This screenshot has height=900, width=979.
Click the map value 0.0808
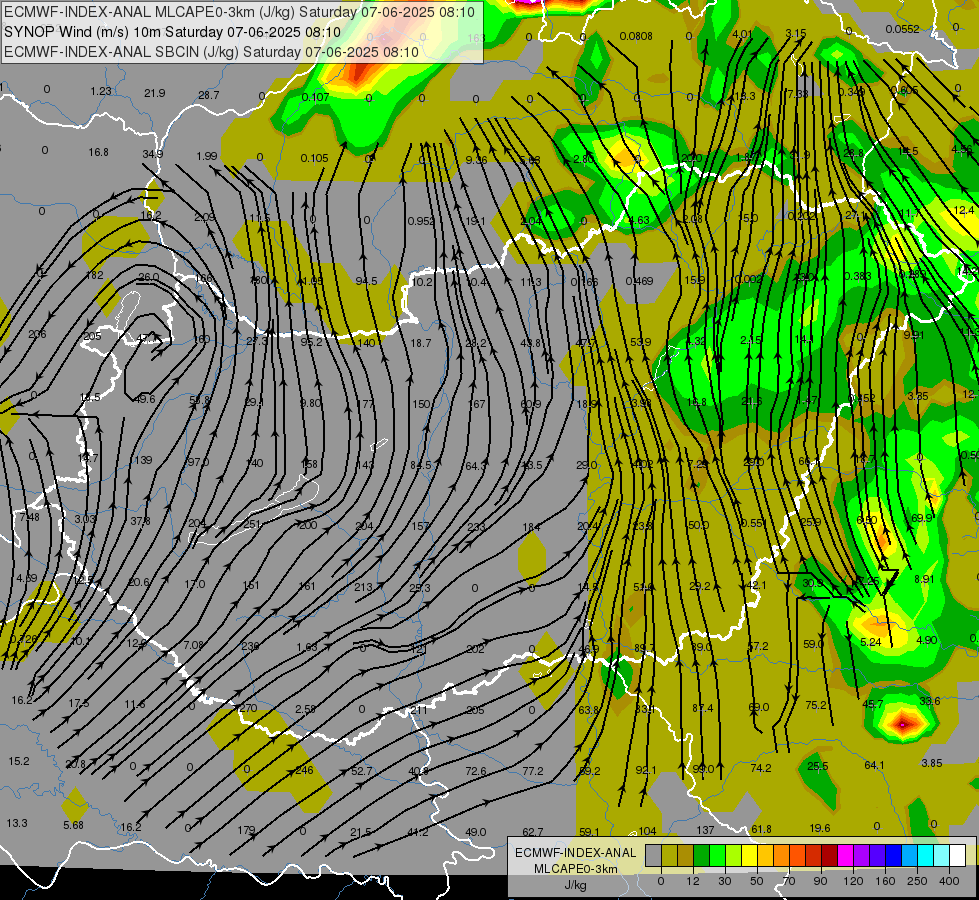636,36
